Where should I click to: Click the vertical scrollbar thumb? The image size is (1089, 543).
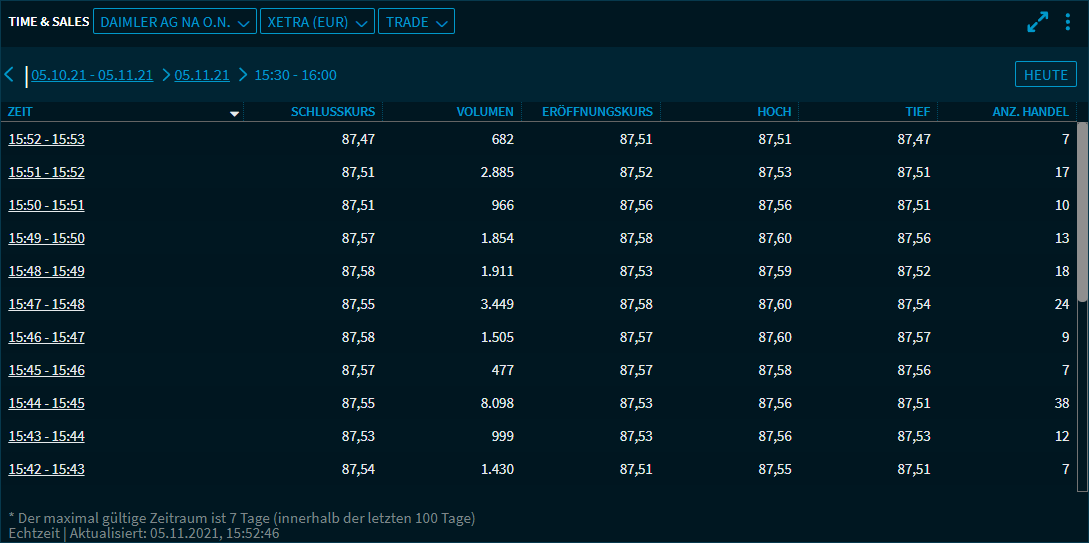pyautogui.click(x=1082, y=210)
